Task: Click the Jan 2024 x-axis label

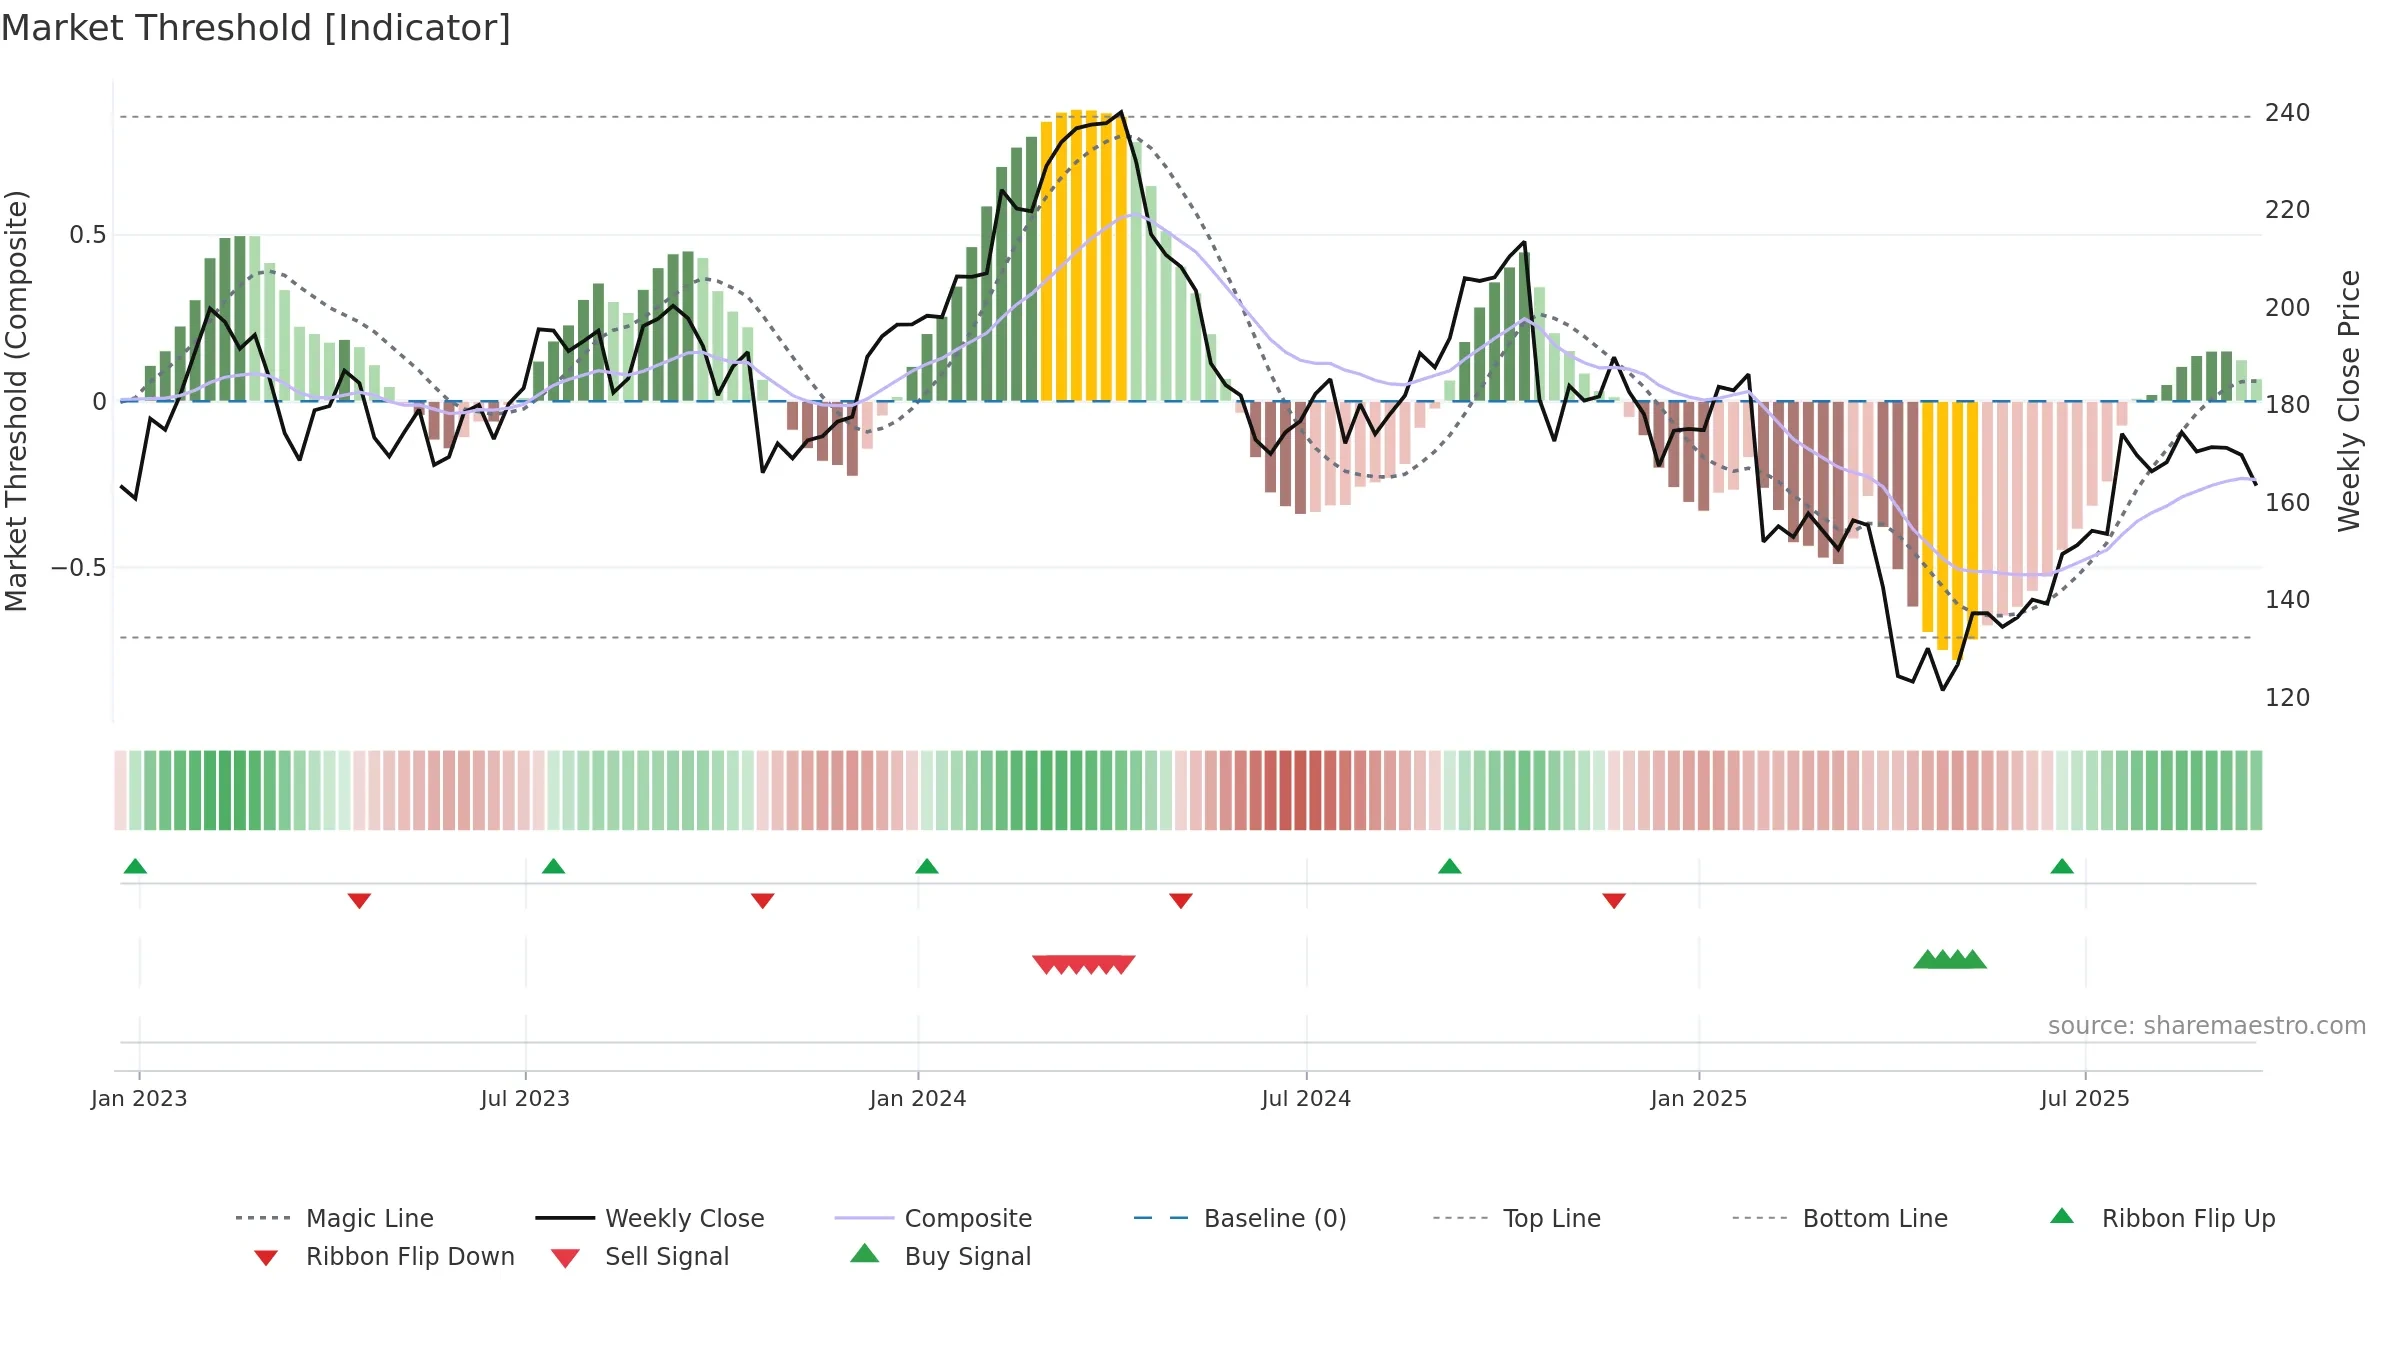Action: click(x=918, y=1098)
